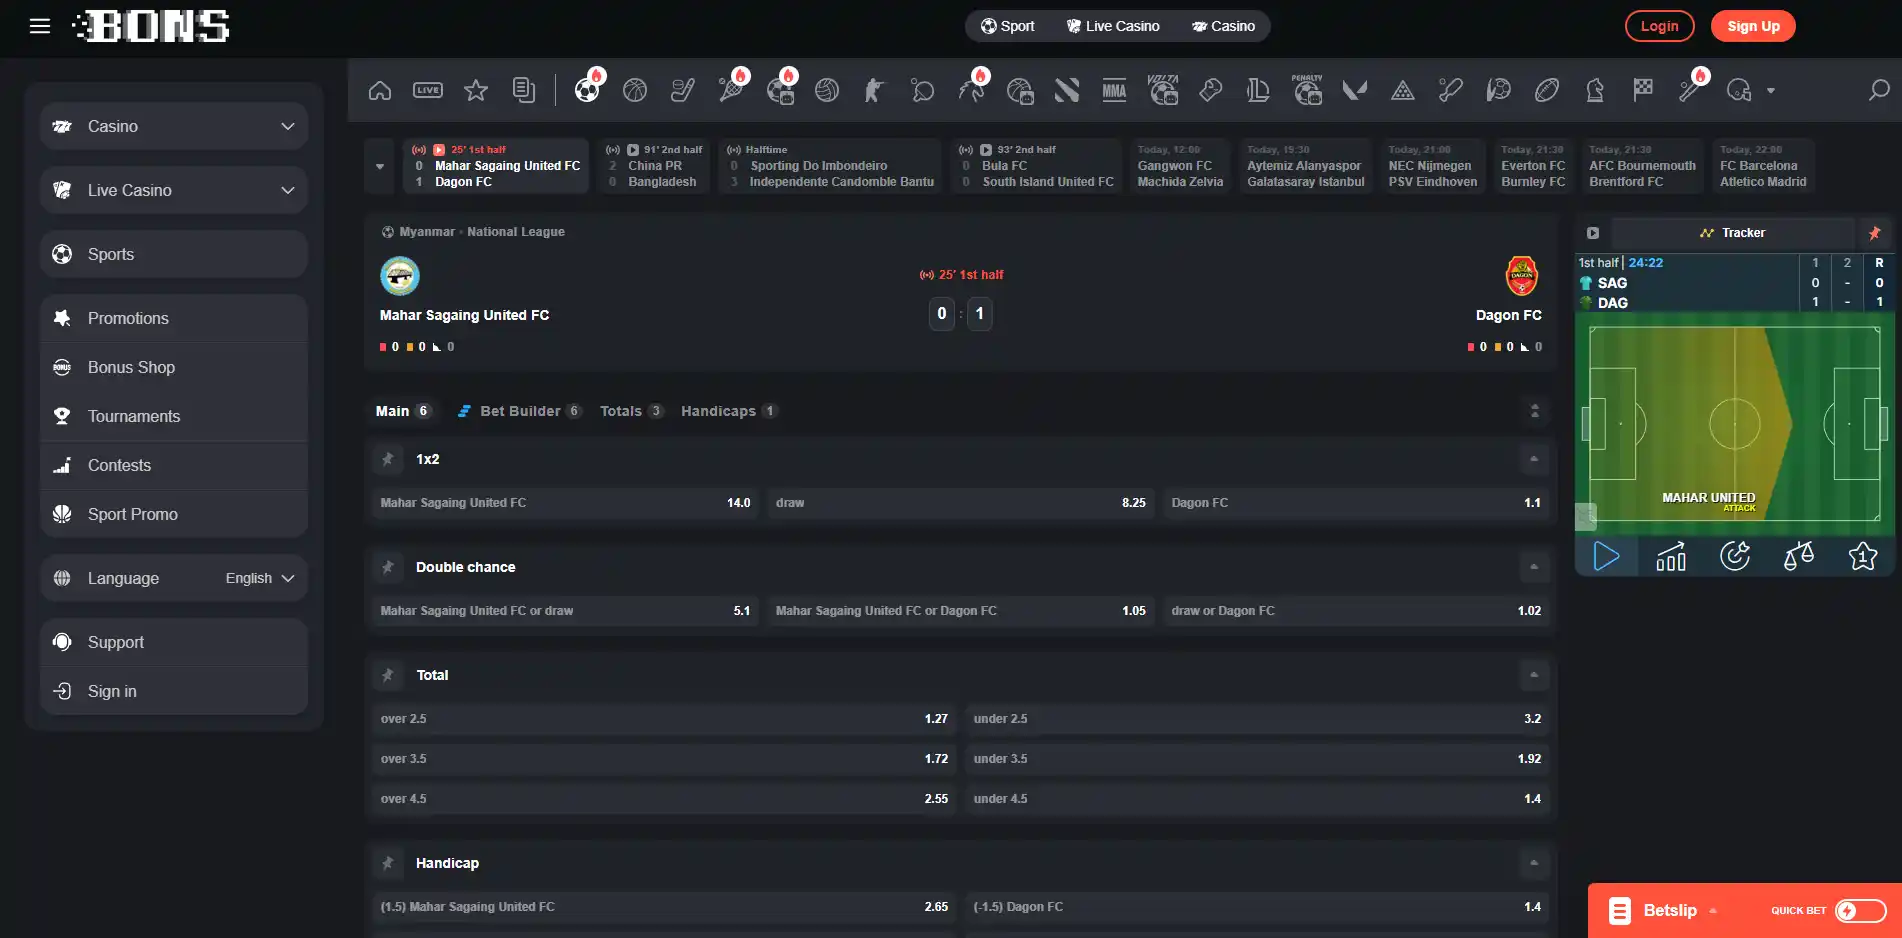This screenshot has height=938, width=1902.
Task: Switch to the Totals tab
Action: (631, 411)
